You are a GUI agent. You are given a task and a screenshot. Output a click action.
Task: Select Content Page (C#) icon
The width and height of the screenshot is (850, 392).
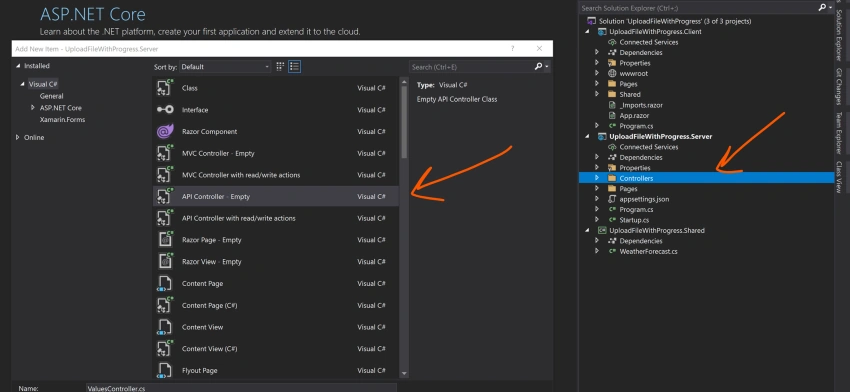165,305
